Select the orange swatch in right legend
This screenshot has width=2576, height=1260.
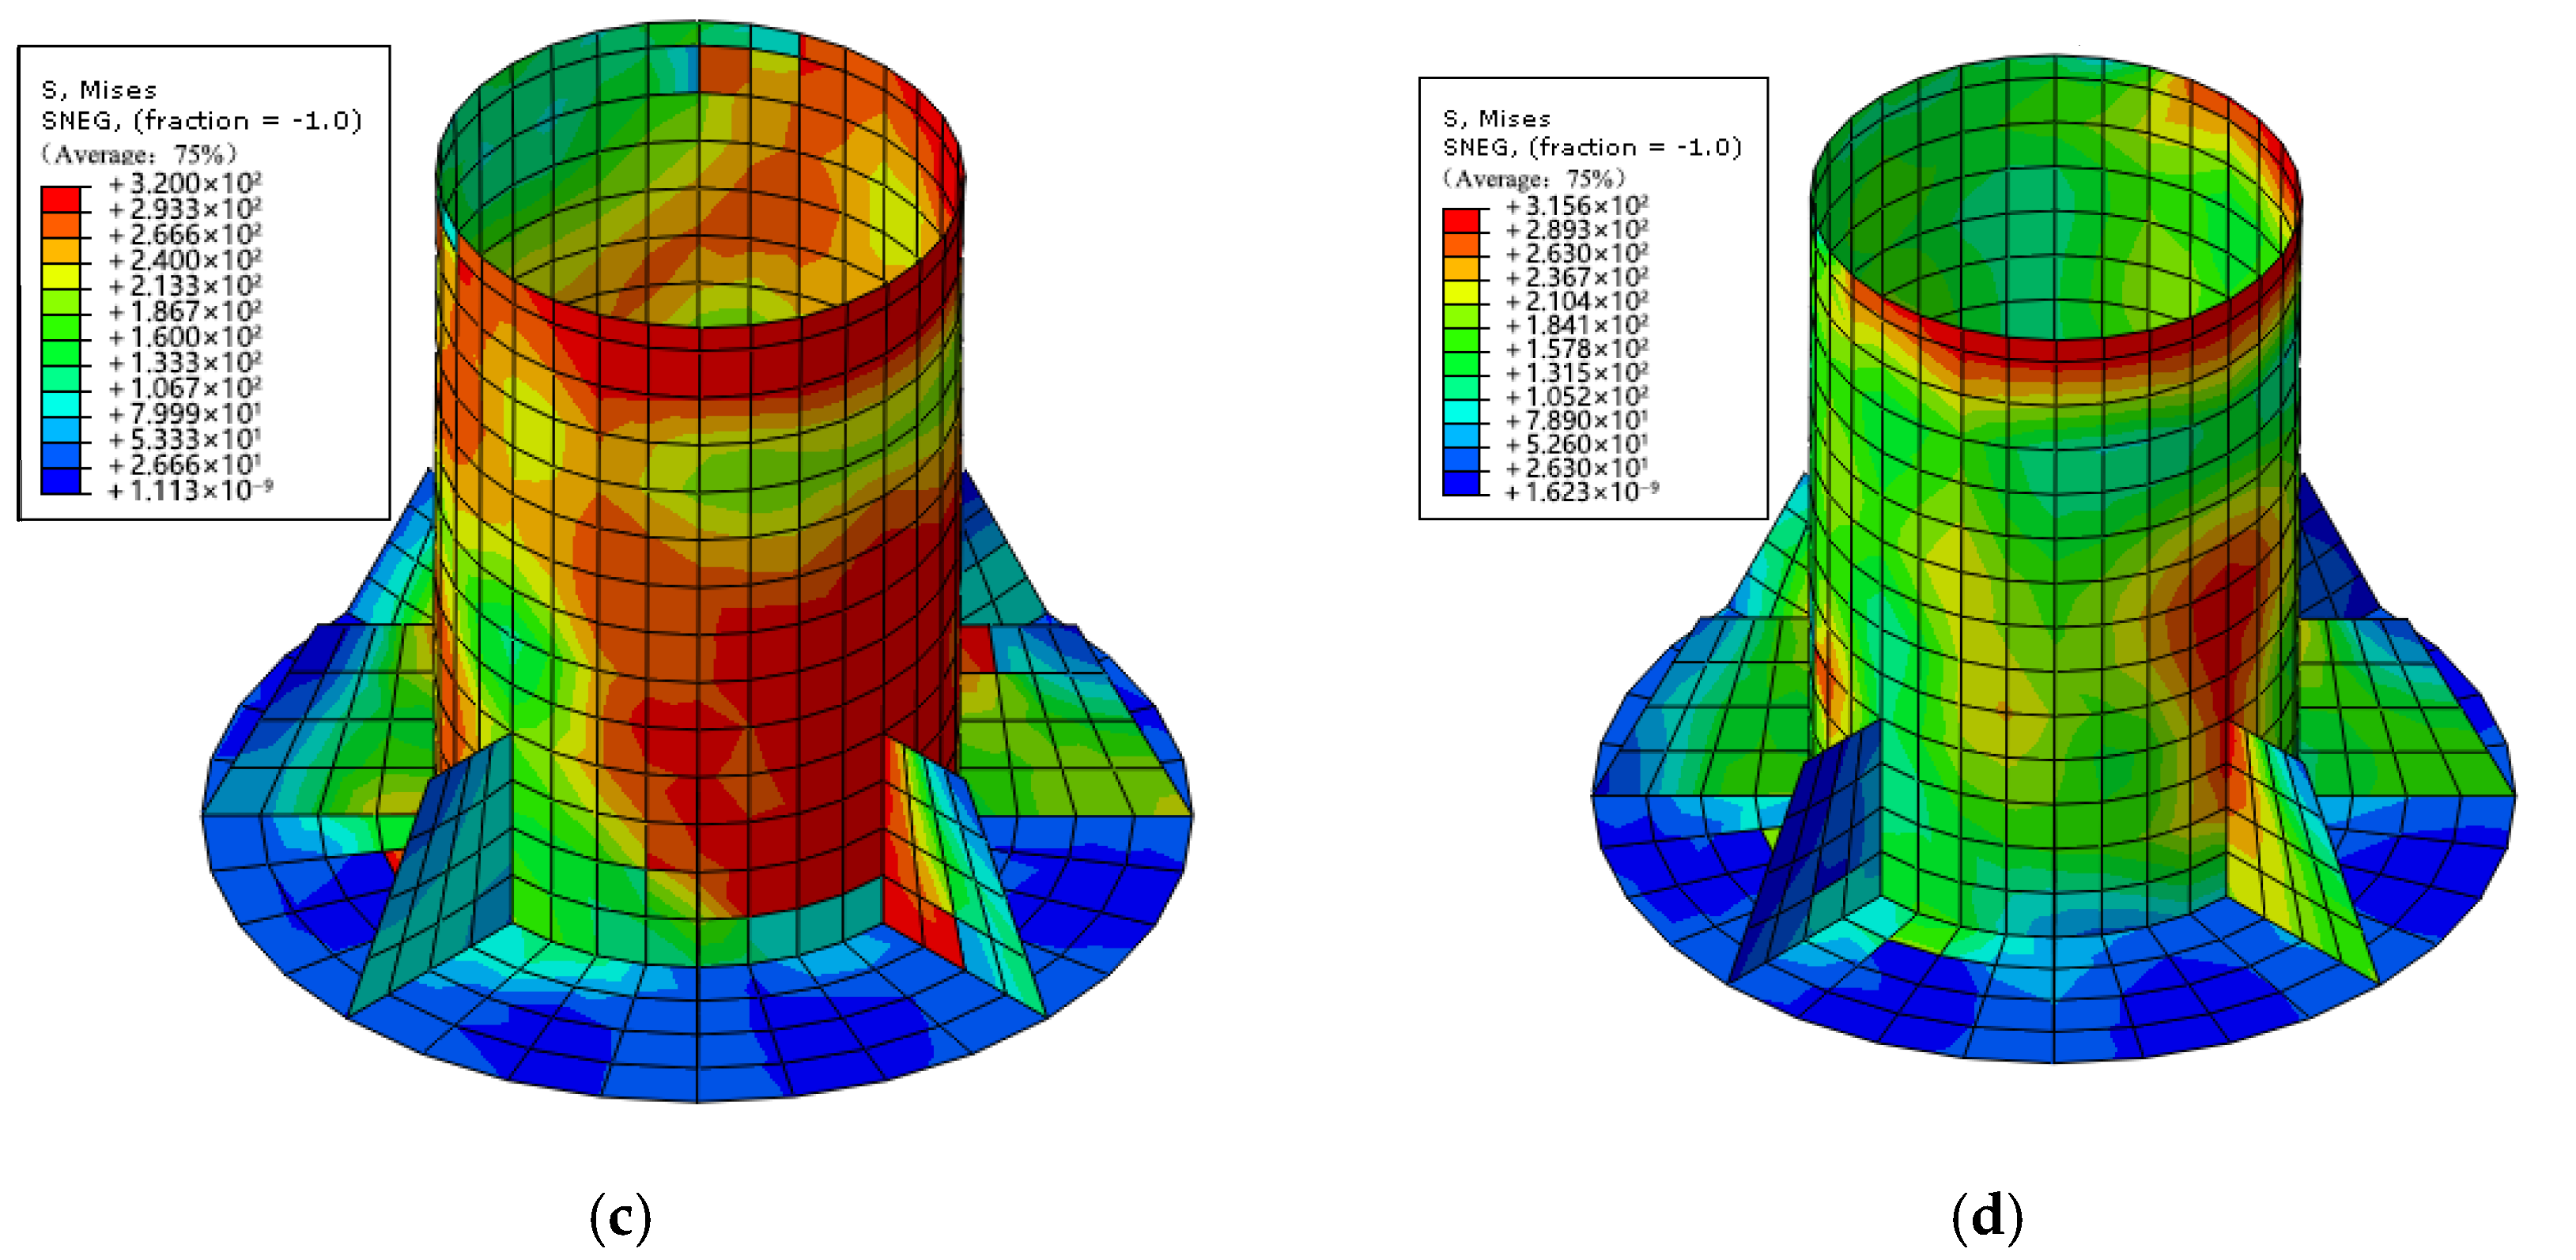1460,244
